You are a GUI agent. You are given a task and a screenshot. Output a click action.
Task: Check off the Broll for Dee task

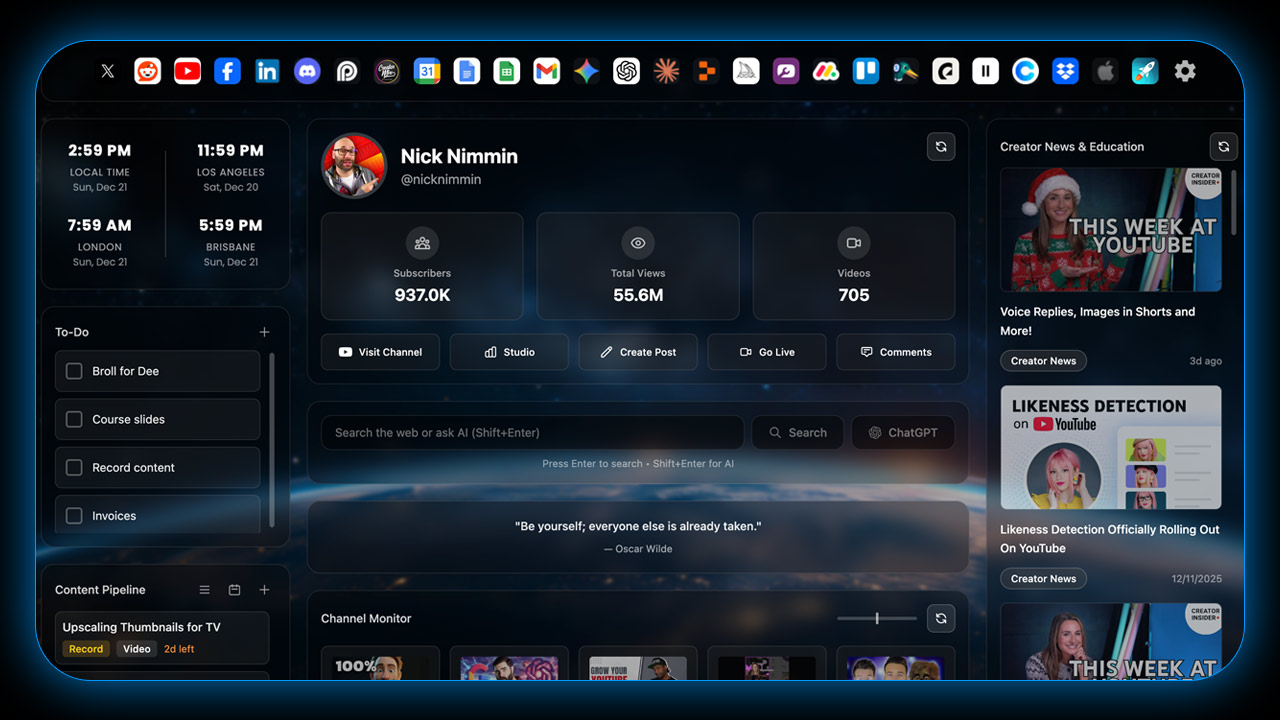point(74,371)
